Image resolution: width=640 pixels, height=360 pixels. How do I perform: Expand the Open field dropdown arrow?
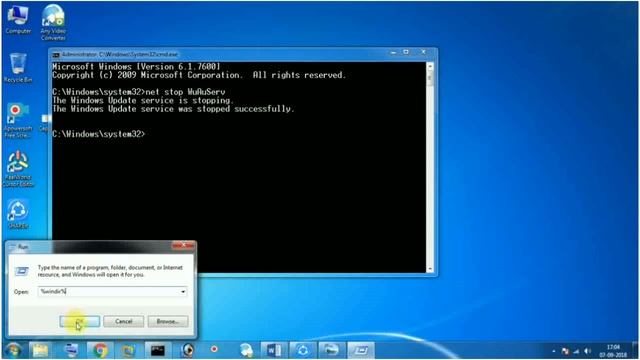coord(183,291)
